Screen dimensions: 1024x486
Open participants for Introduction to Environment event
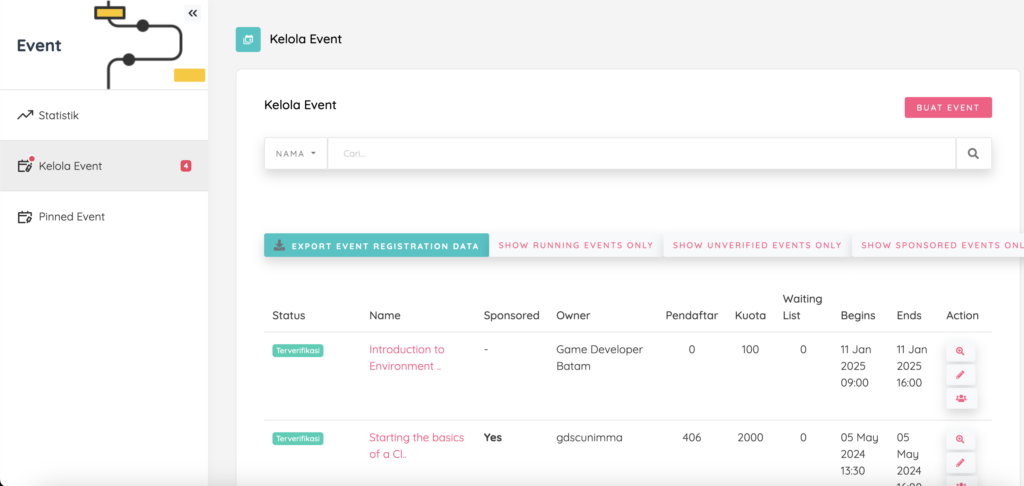click(x=960, y=398)
